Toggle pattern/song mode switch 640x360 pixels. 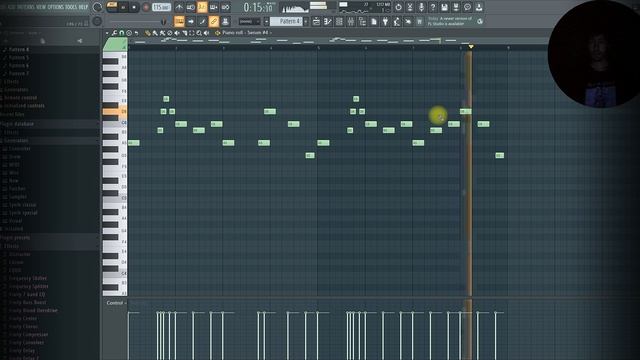112,7
